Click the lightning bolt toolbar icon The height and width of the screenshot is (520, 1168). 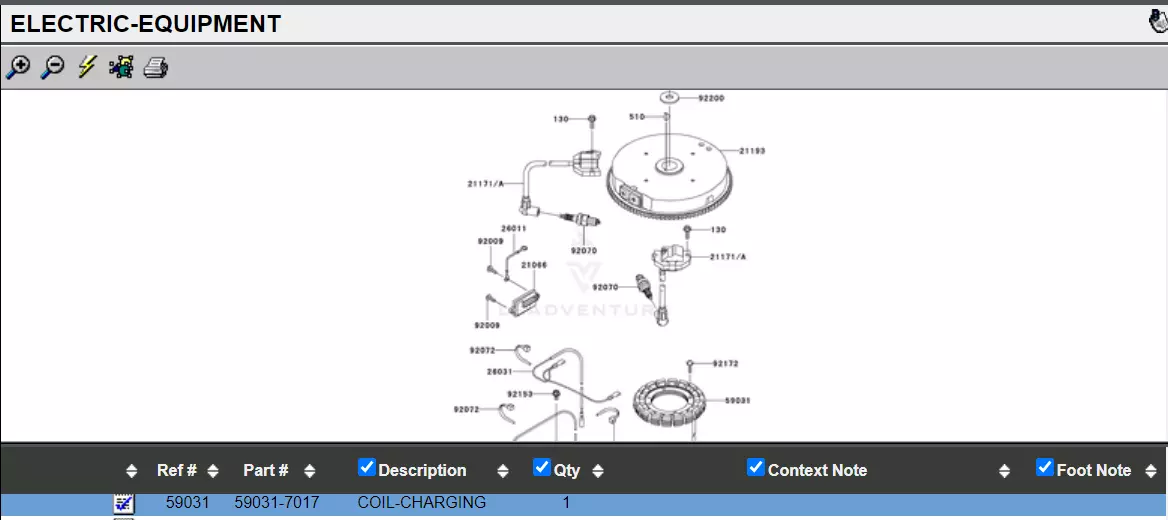(x=87, y=67)
